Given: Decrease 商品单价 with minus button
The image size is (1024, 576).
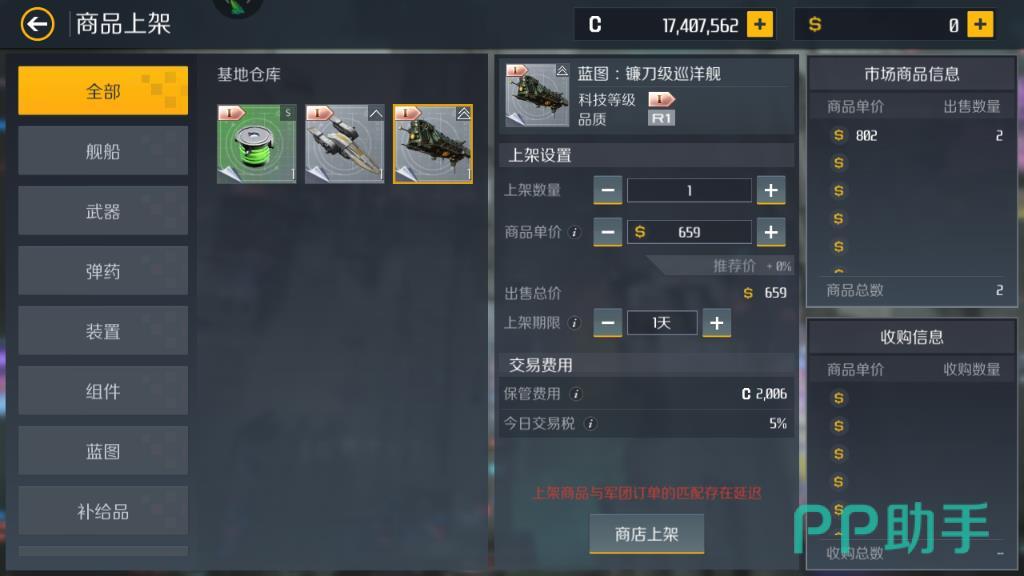Looking at the screenshot, I should pos(607,232).
